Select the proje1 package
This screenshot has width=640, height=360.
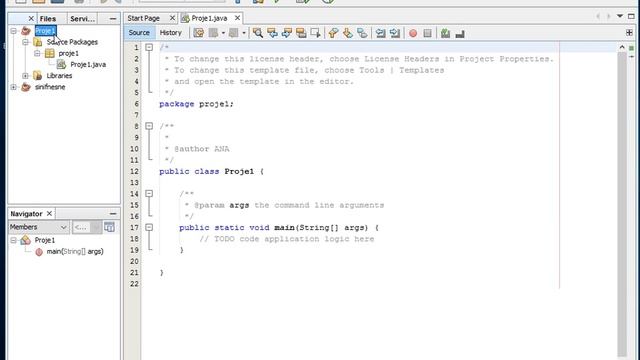(x=69, y=53)
